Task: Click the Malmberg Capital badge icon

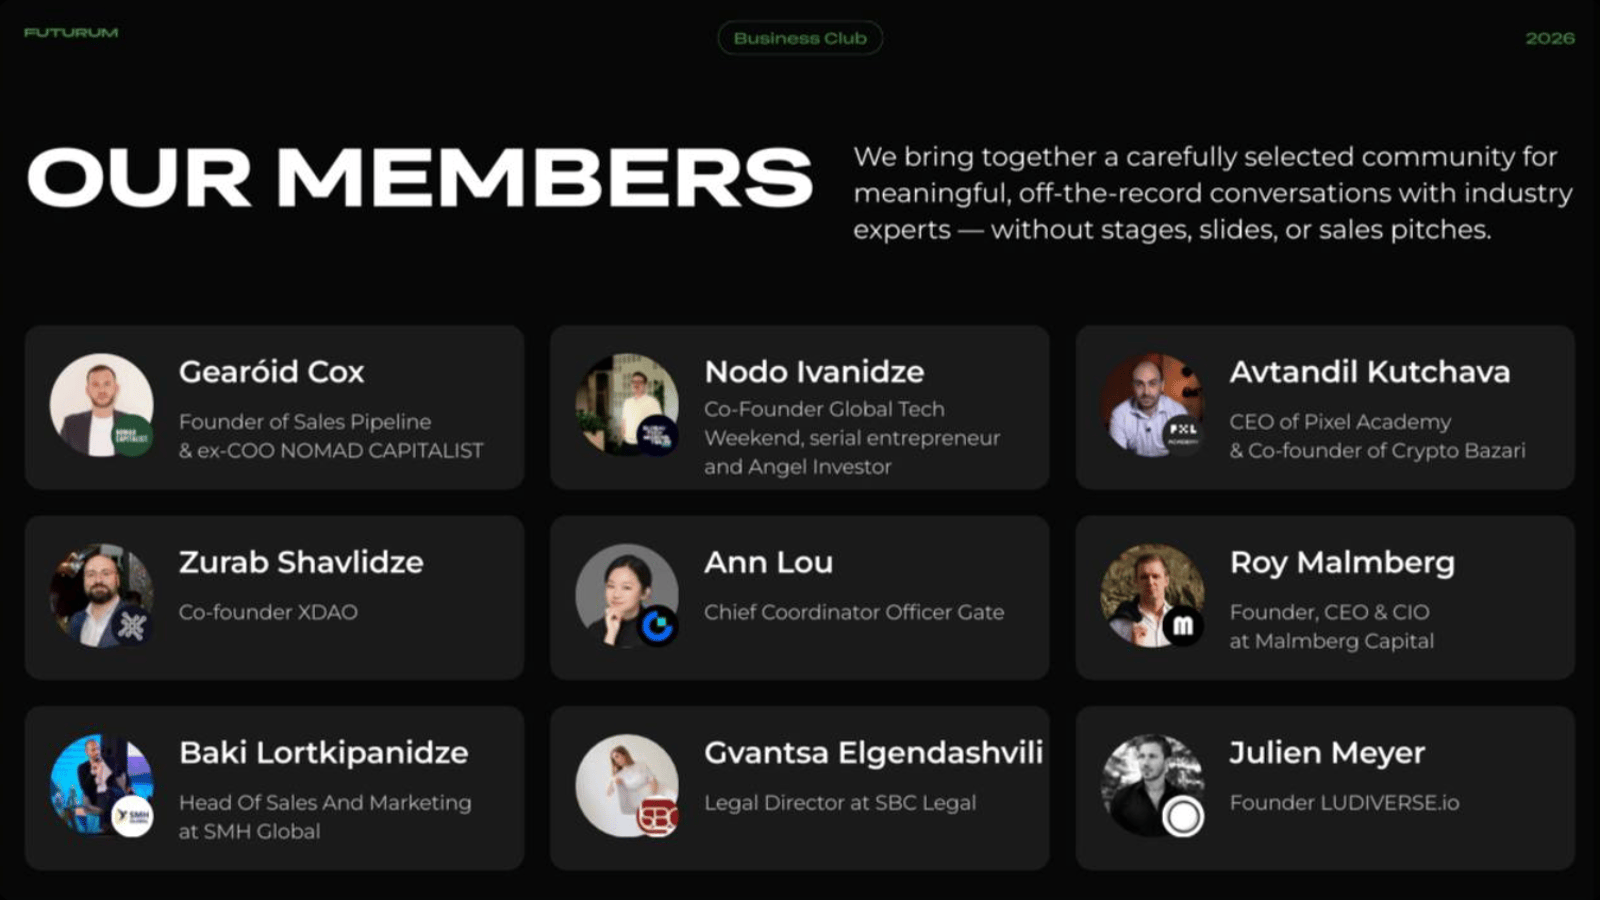Action: 1183,626
